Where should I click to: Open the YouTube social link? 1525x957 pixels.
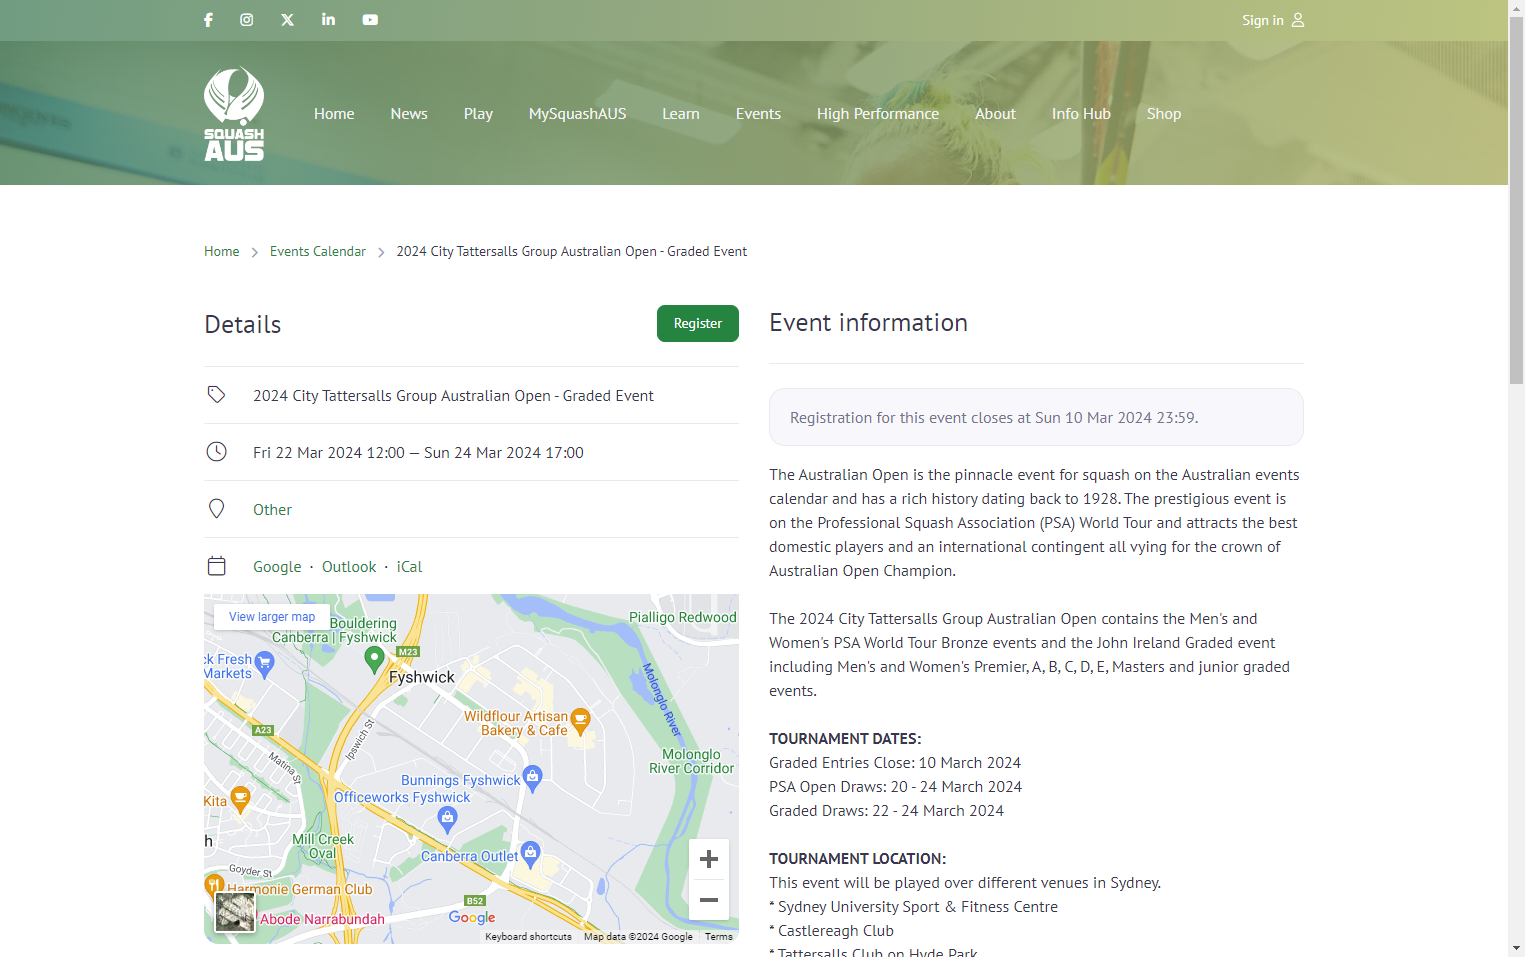[370, 20]
